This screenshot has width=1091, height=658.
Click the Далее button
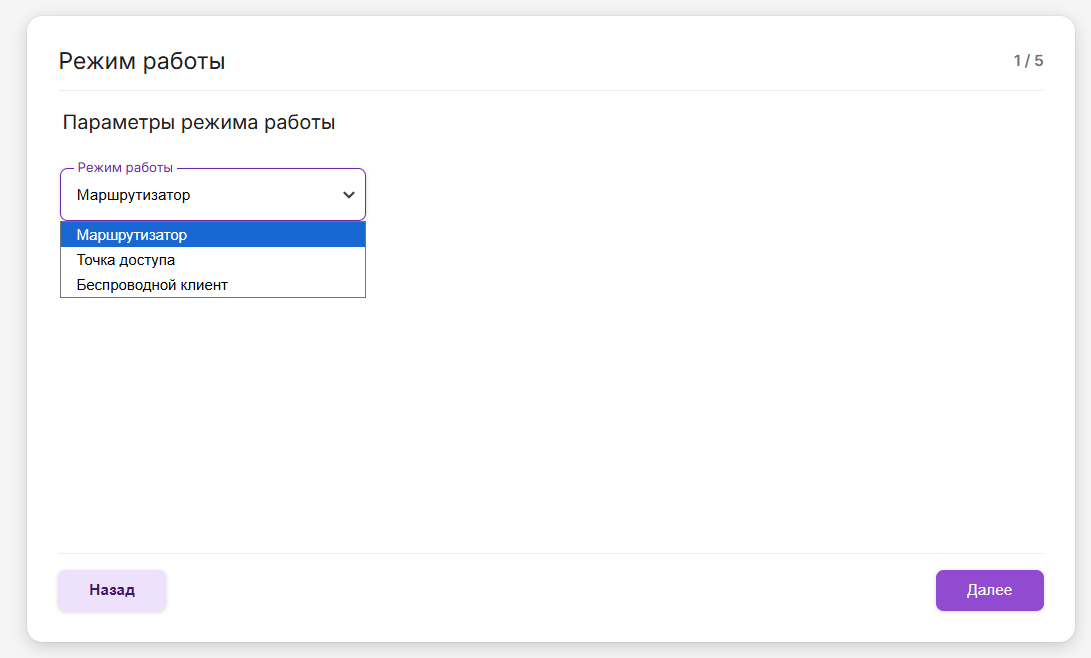tap(989, 590)
